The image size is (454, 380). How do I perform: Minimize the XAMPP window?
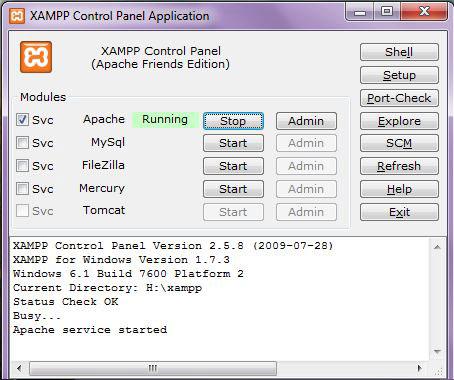click(360, 12)
